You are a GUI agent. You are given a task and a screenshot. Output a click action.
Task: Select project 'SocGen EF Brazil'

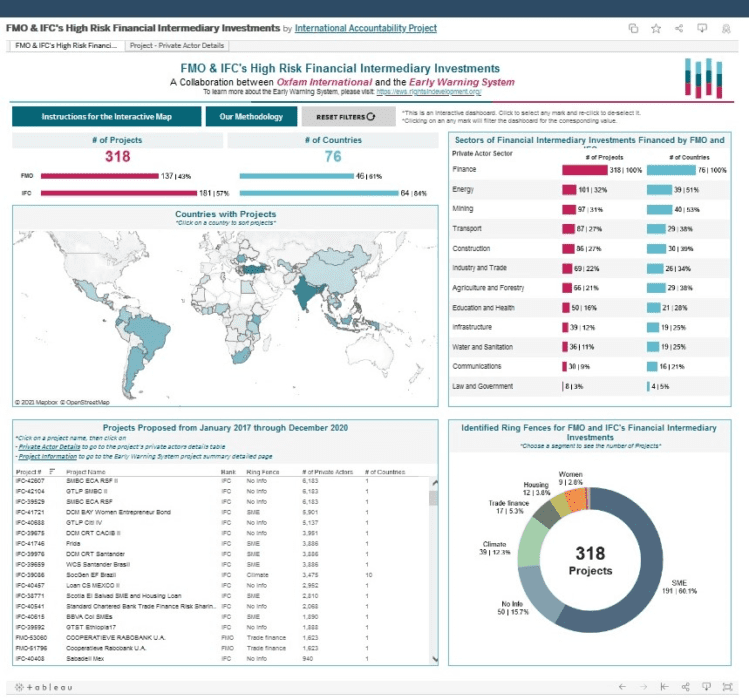pyautogui.click(x=91, y=575)
